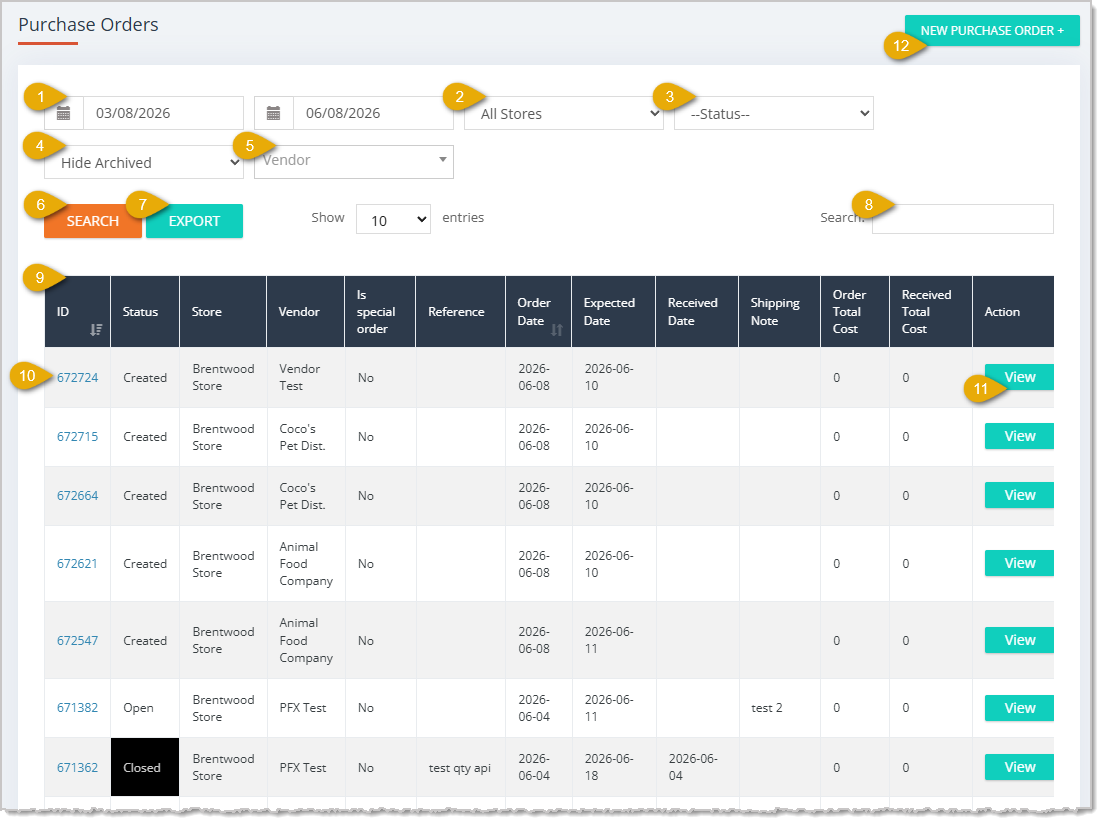View order 671362 via View button
The image size is (1102, 824).
click(x=1019, y=767)
